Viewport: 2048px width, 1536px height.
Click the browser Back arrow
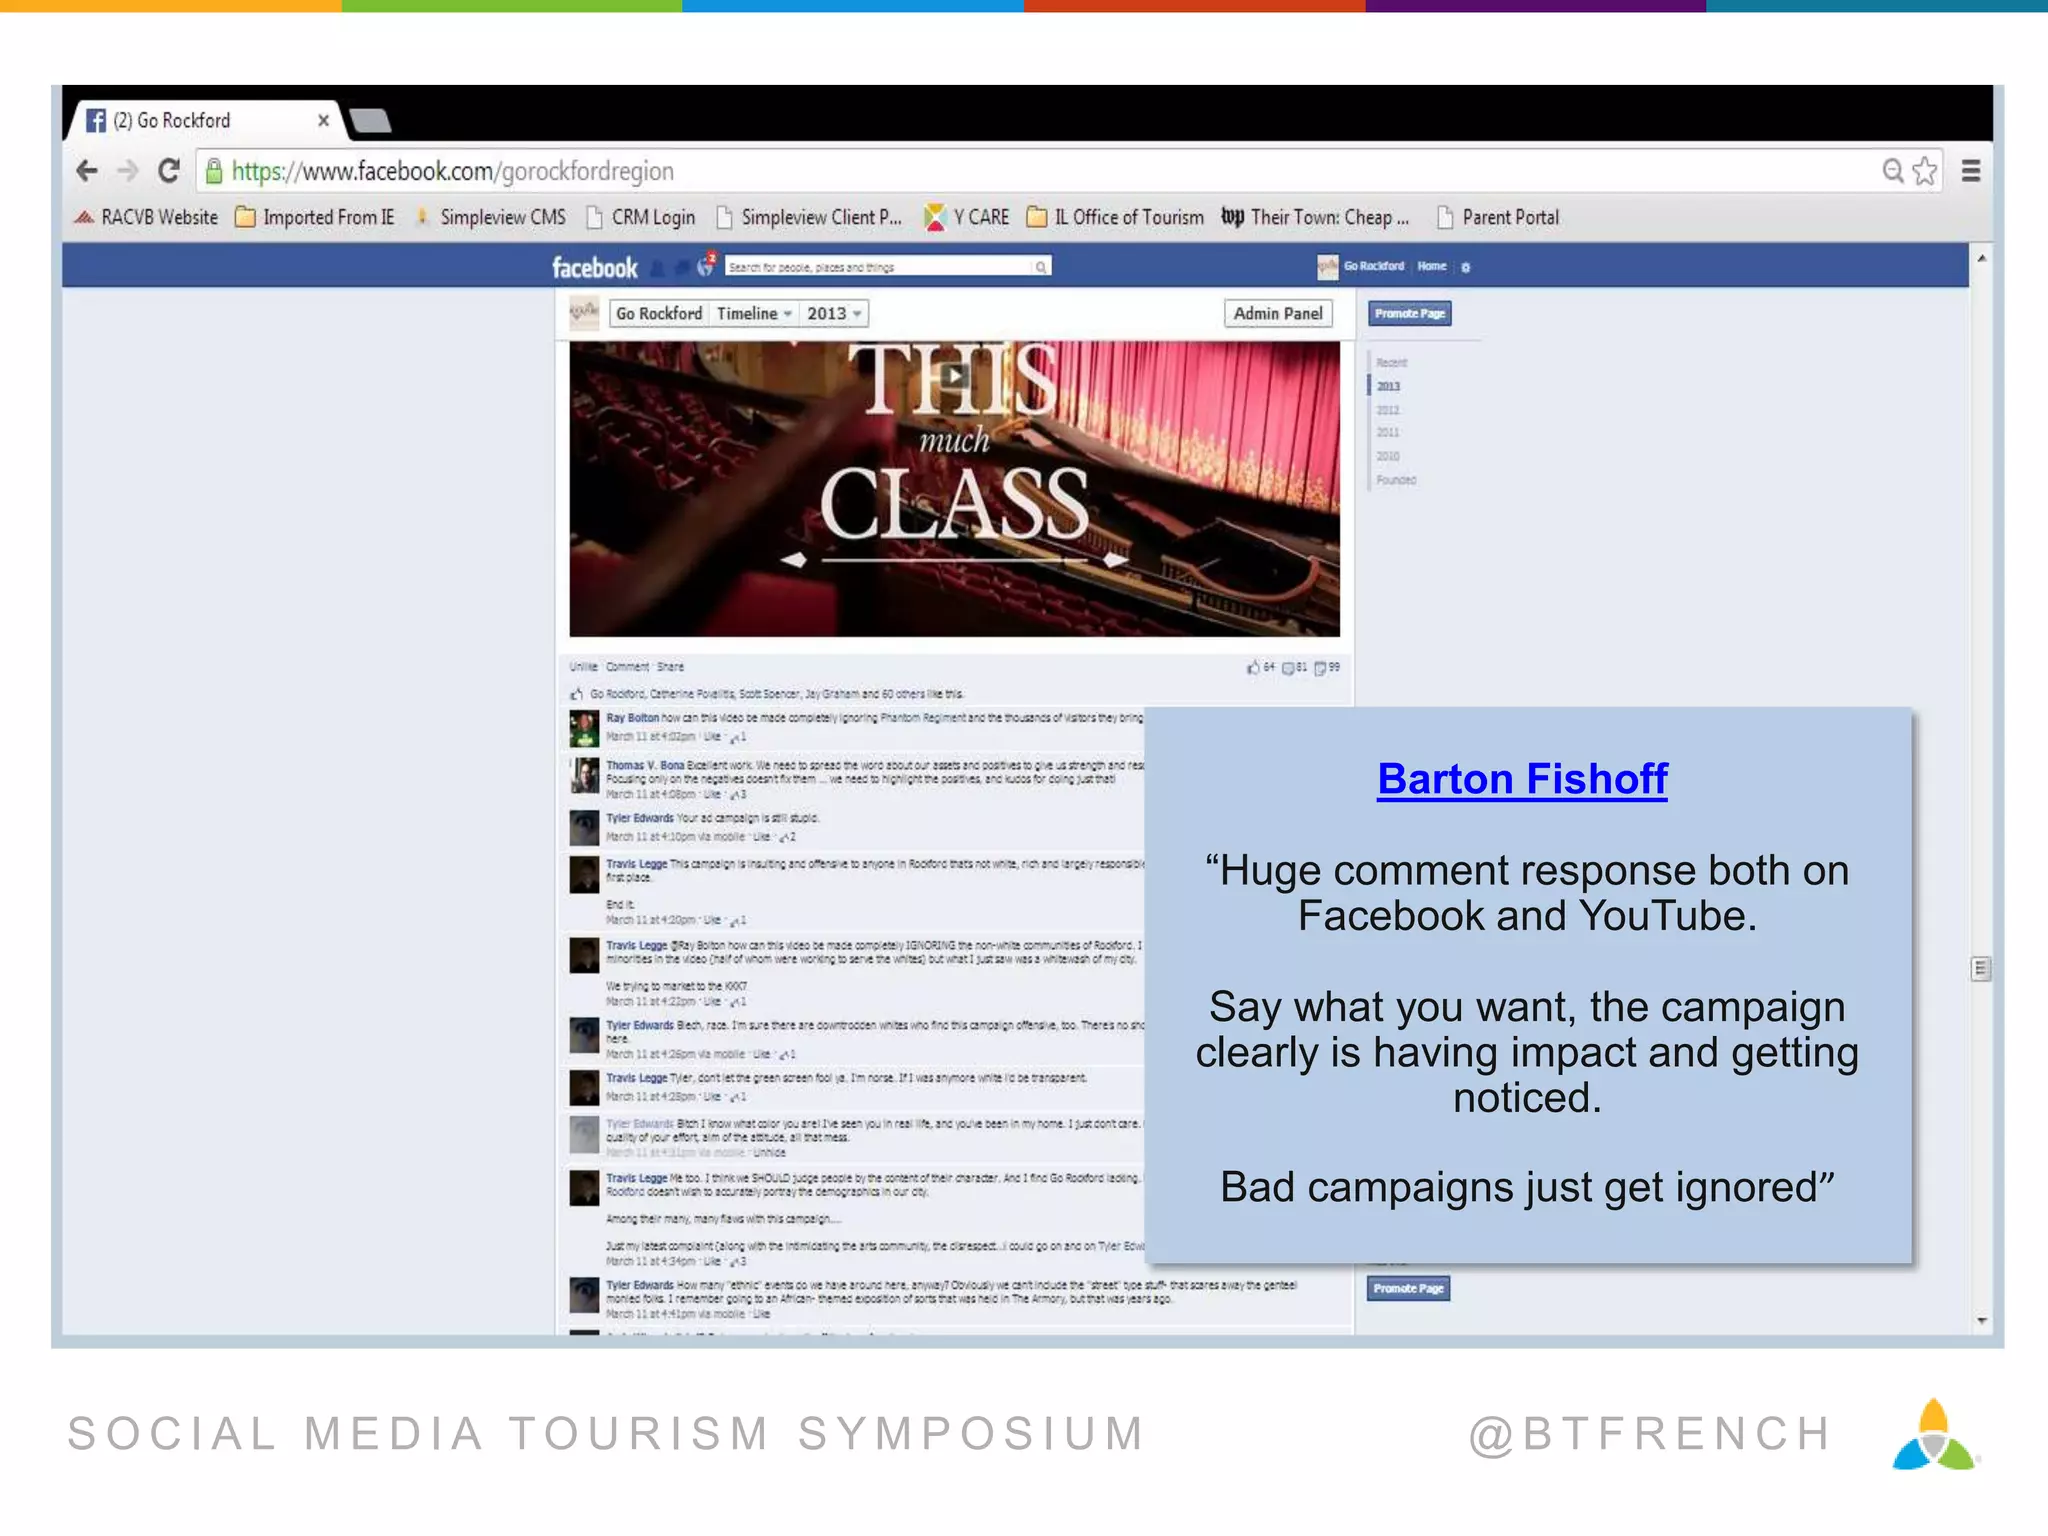87,171
